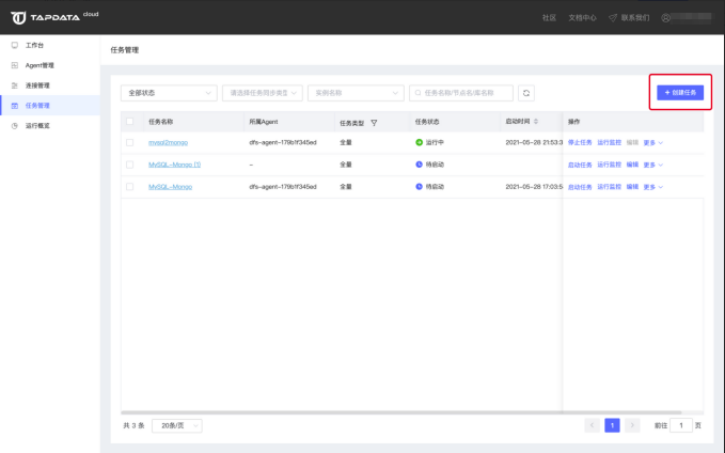Open 运行监控 for MySQL-Mongo (1)

pyautogui.click(x=609, y=165)
